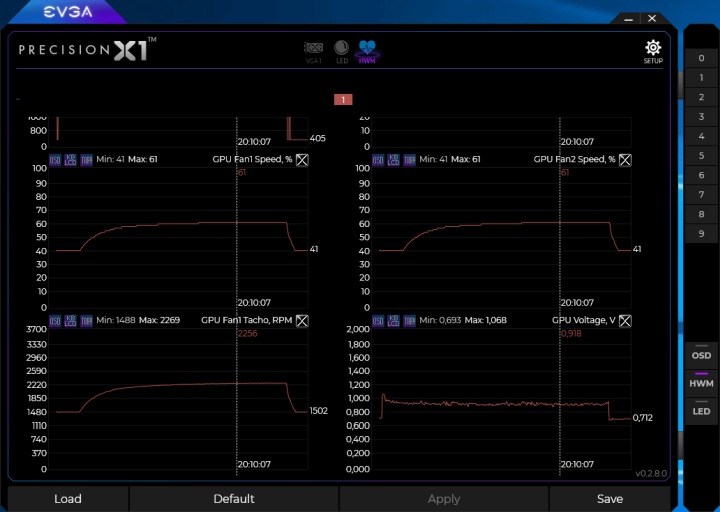Open the VGA 1 graphics card tab
This screenshot has height=512, width=720.
pyautogui.click(x=314, y=51)
